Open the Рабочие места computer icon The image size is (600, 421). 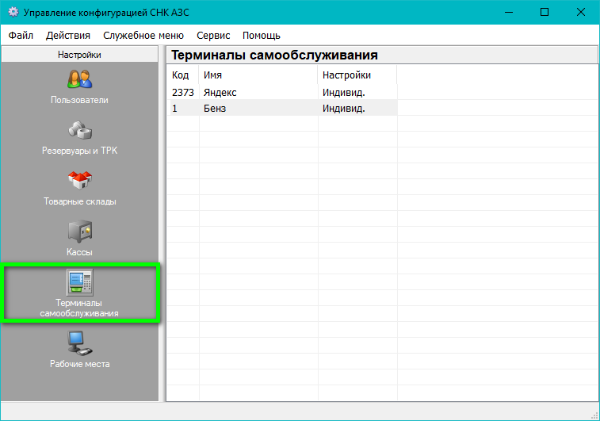click(x=79, y=343)
